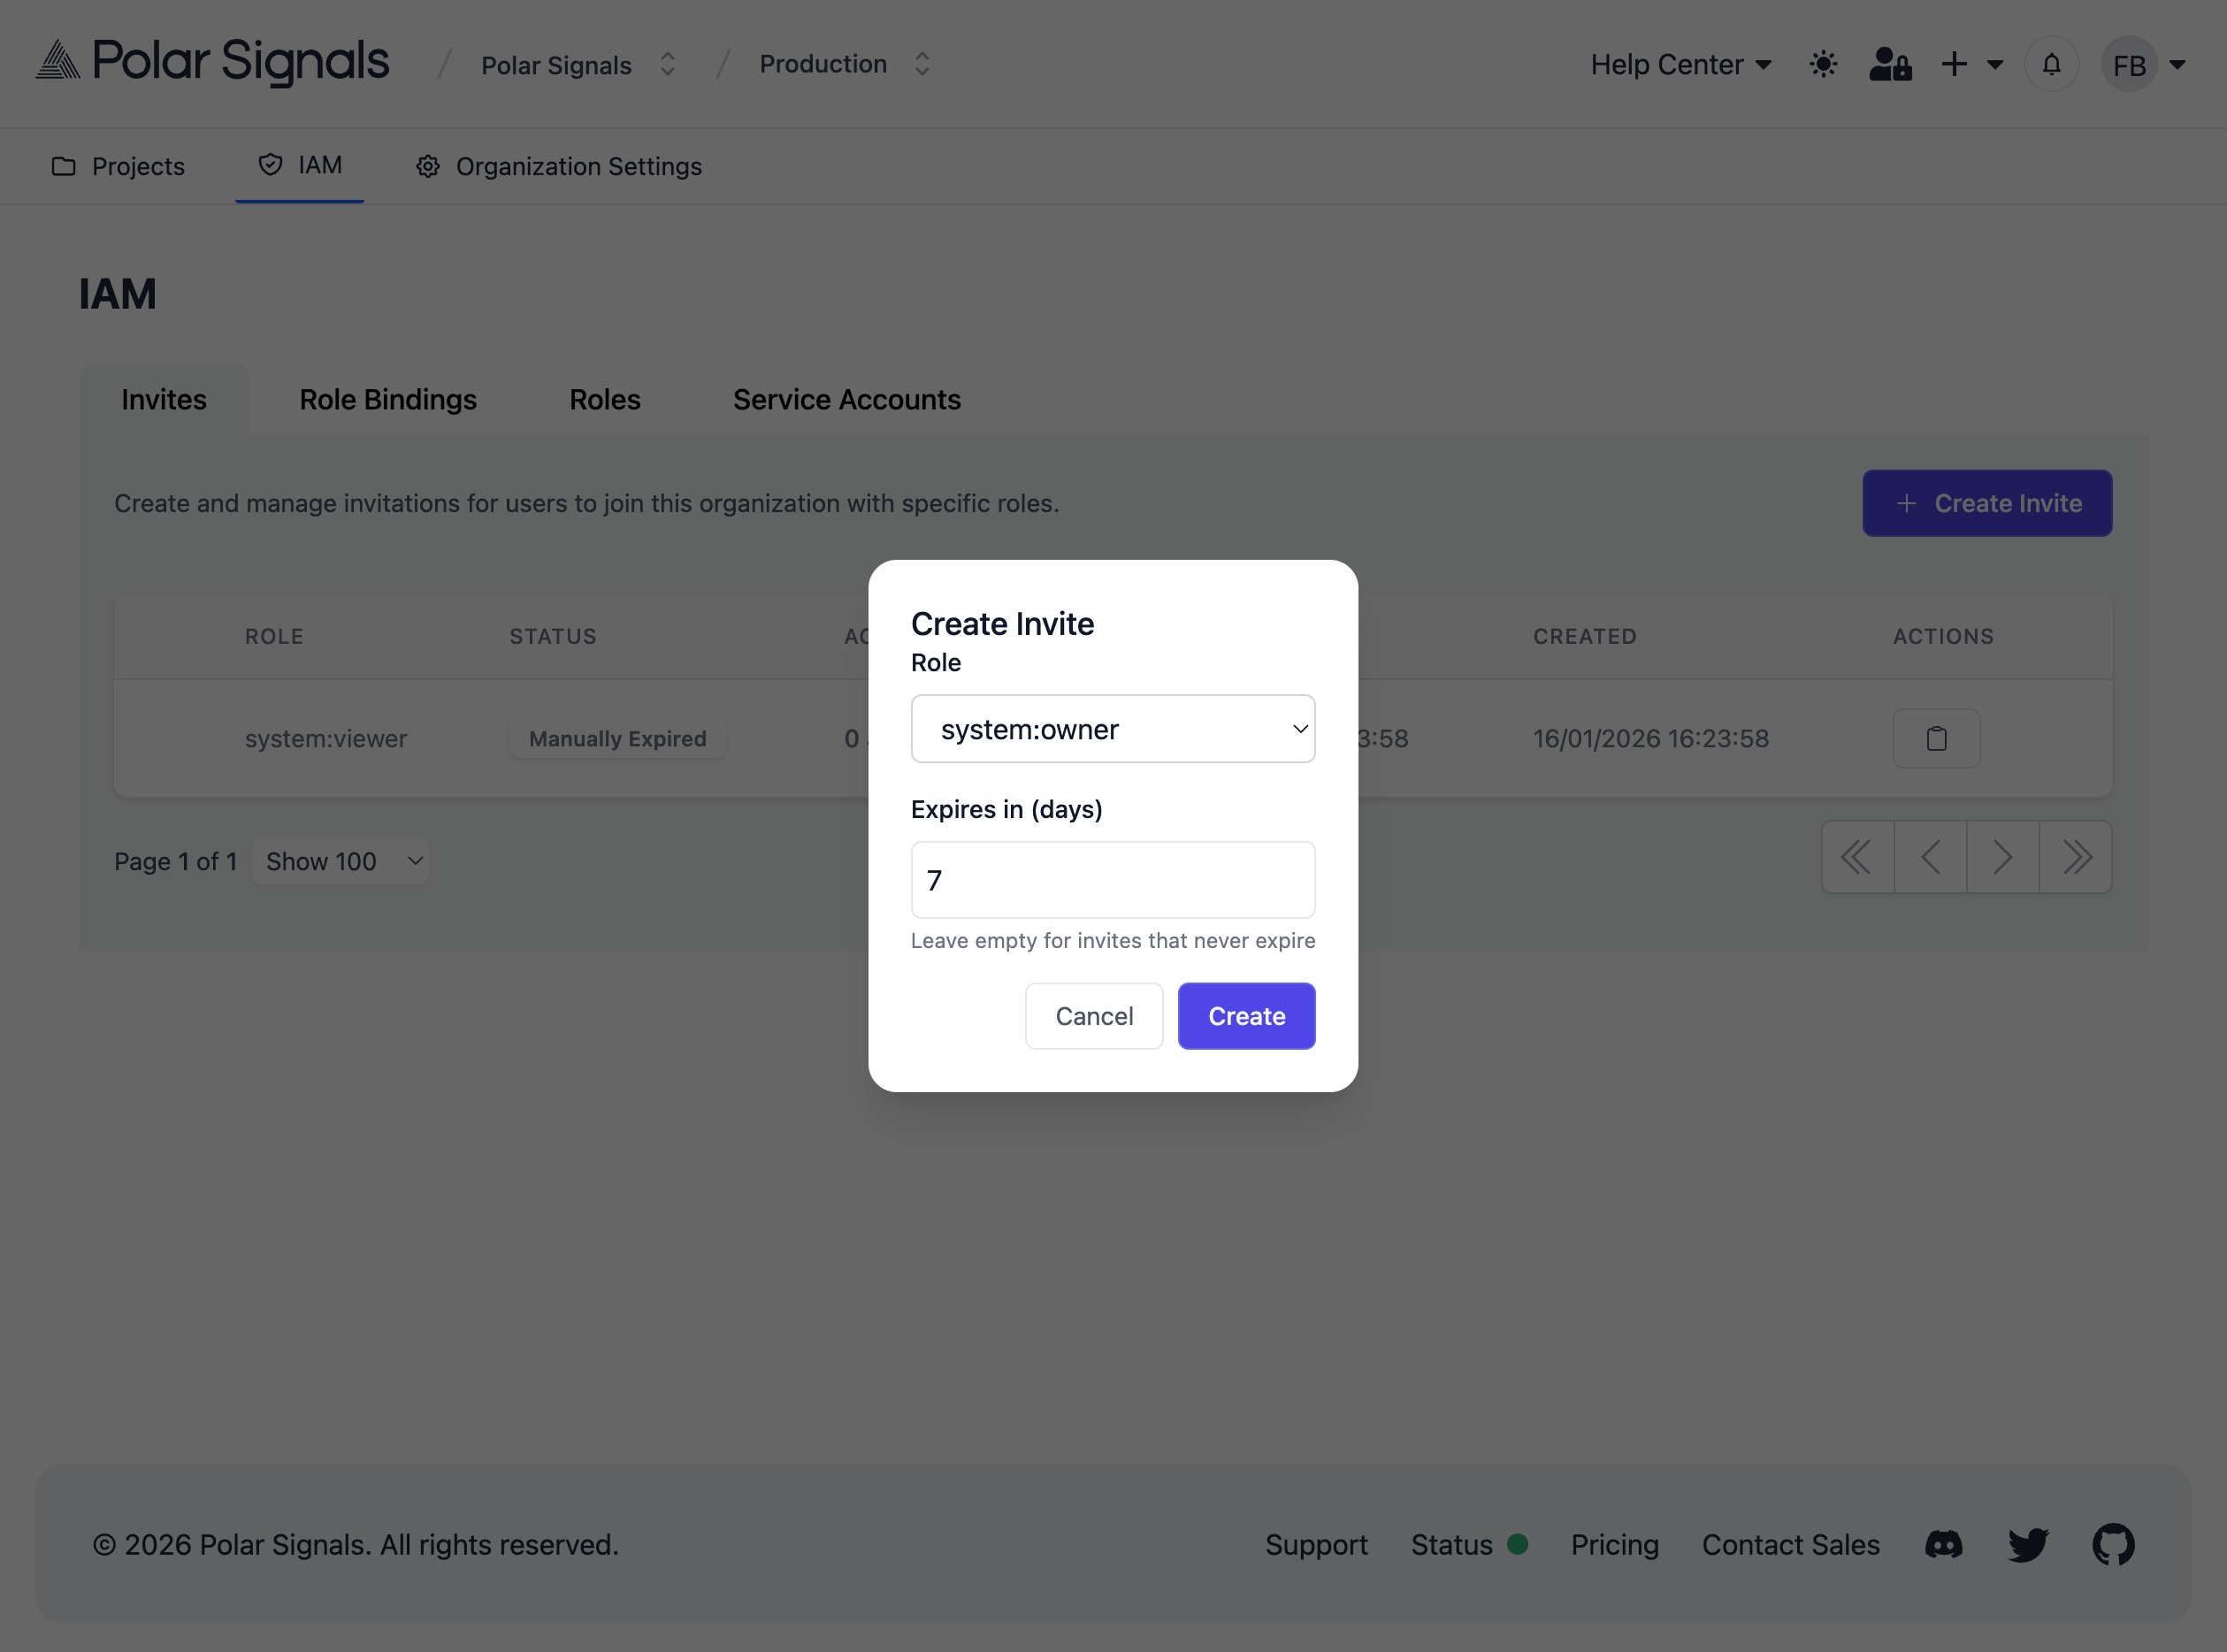Go to next page chevron
This screenshot has width=2227, height=1652.
2002,857
